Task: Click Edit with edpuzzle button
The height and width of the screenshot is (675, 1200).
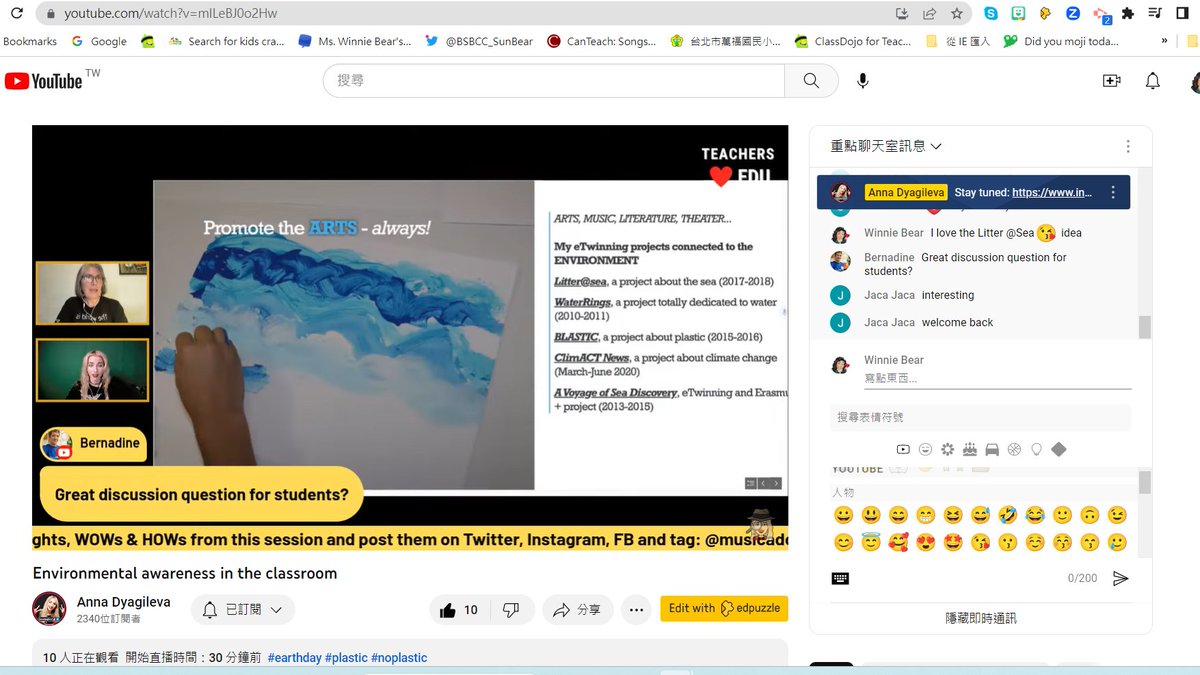Action: pos(724,608)
